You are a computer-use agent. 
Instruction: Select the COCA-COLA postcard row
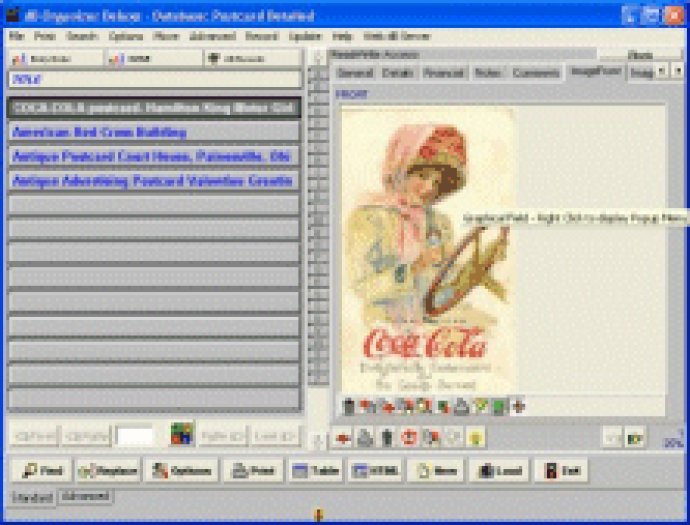(154, 108)
